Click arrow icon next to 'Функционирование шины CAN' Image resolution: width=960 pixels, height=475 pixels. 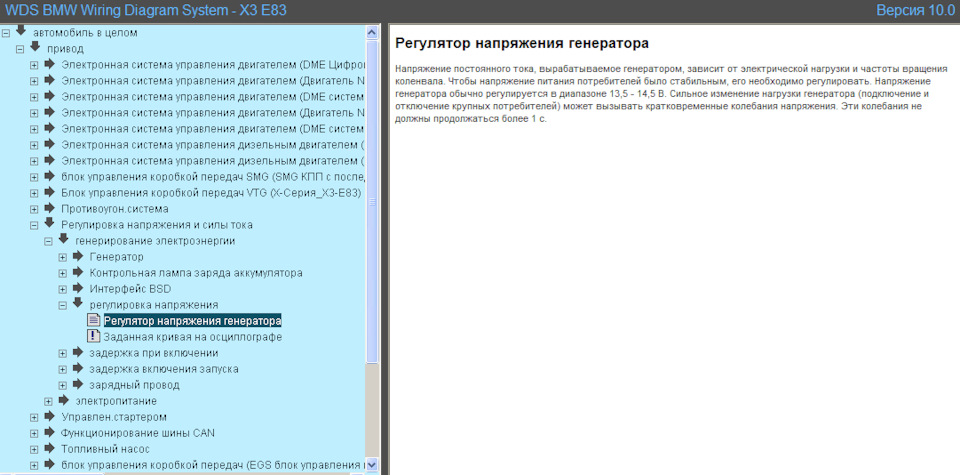click(50, 432)
